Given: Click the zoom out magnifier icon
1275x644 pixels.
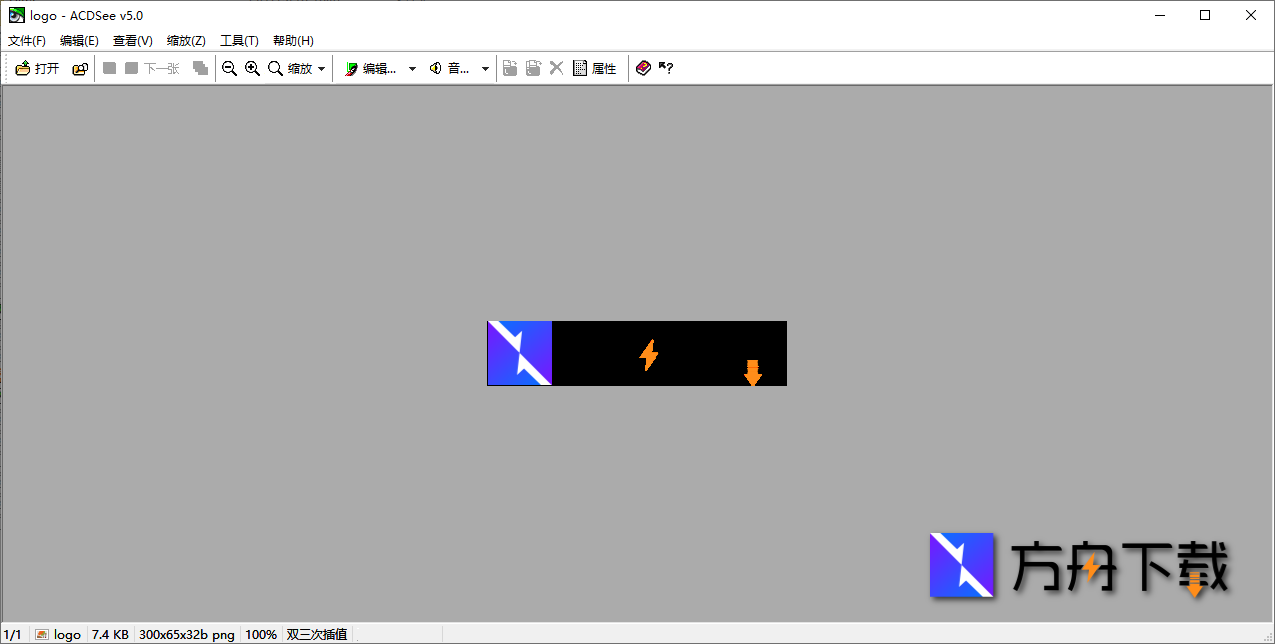Looking at the screenshot, I should 229,69.
